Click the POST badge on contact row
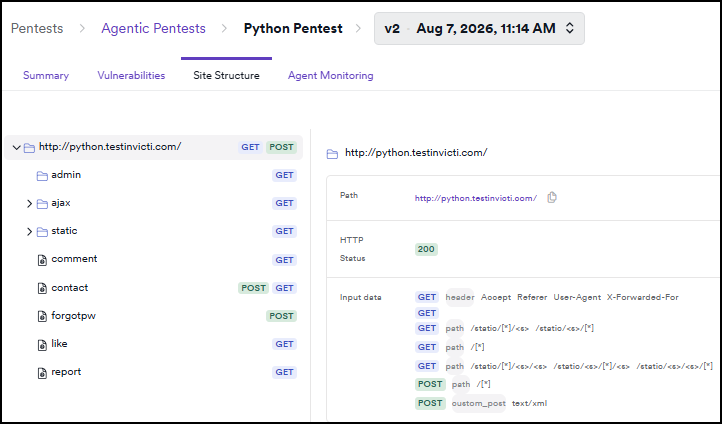 tap(253, 288)
